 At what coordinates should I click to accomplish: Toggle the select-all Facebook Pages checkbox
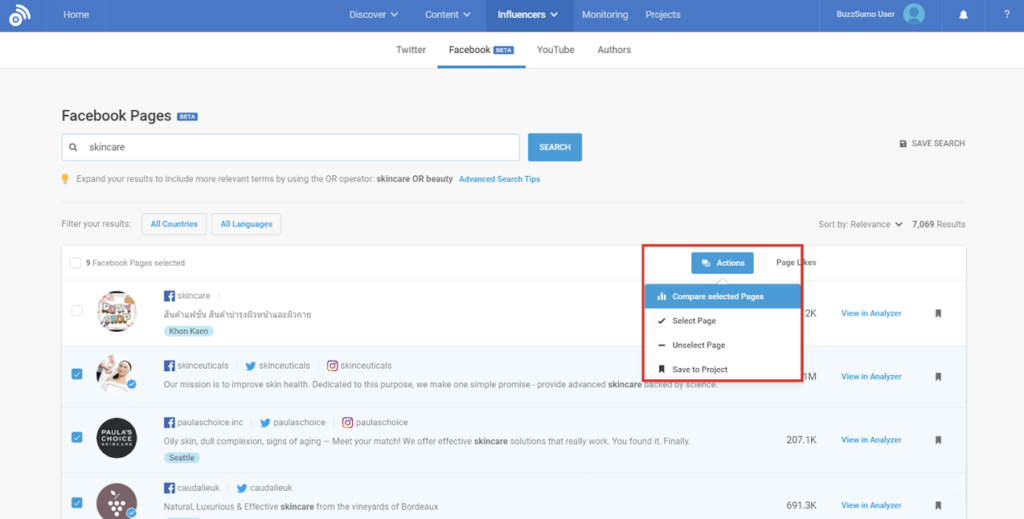pyautogui.click(x=75, y=263)
